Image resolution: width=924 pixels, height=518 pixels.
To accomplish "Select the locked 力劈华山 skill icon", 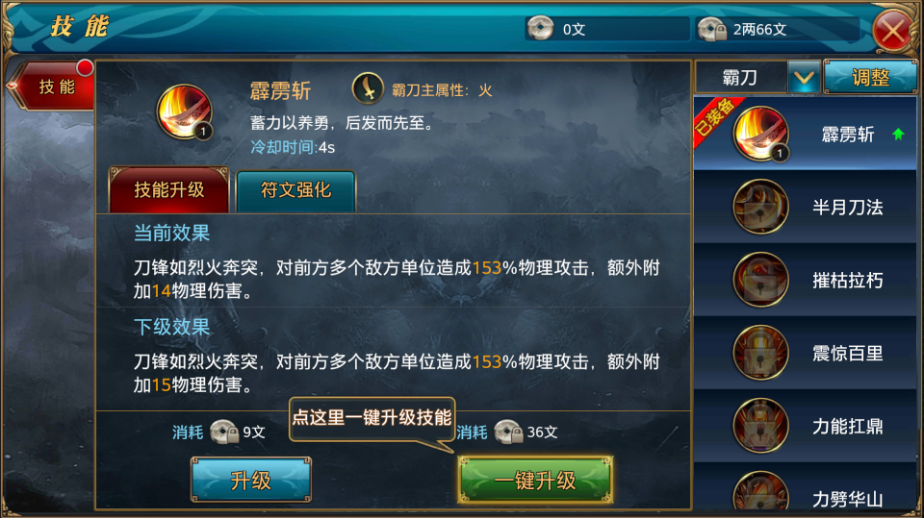I will pos(761,490).
